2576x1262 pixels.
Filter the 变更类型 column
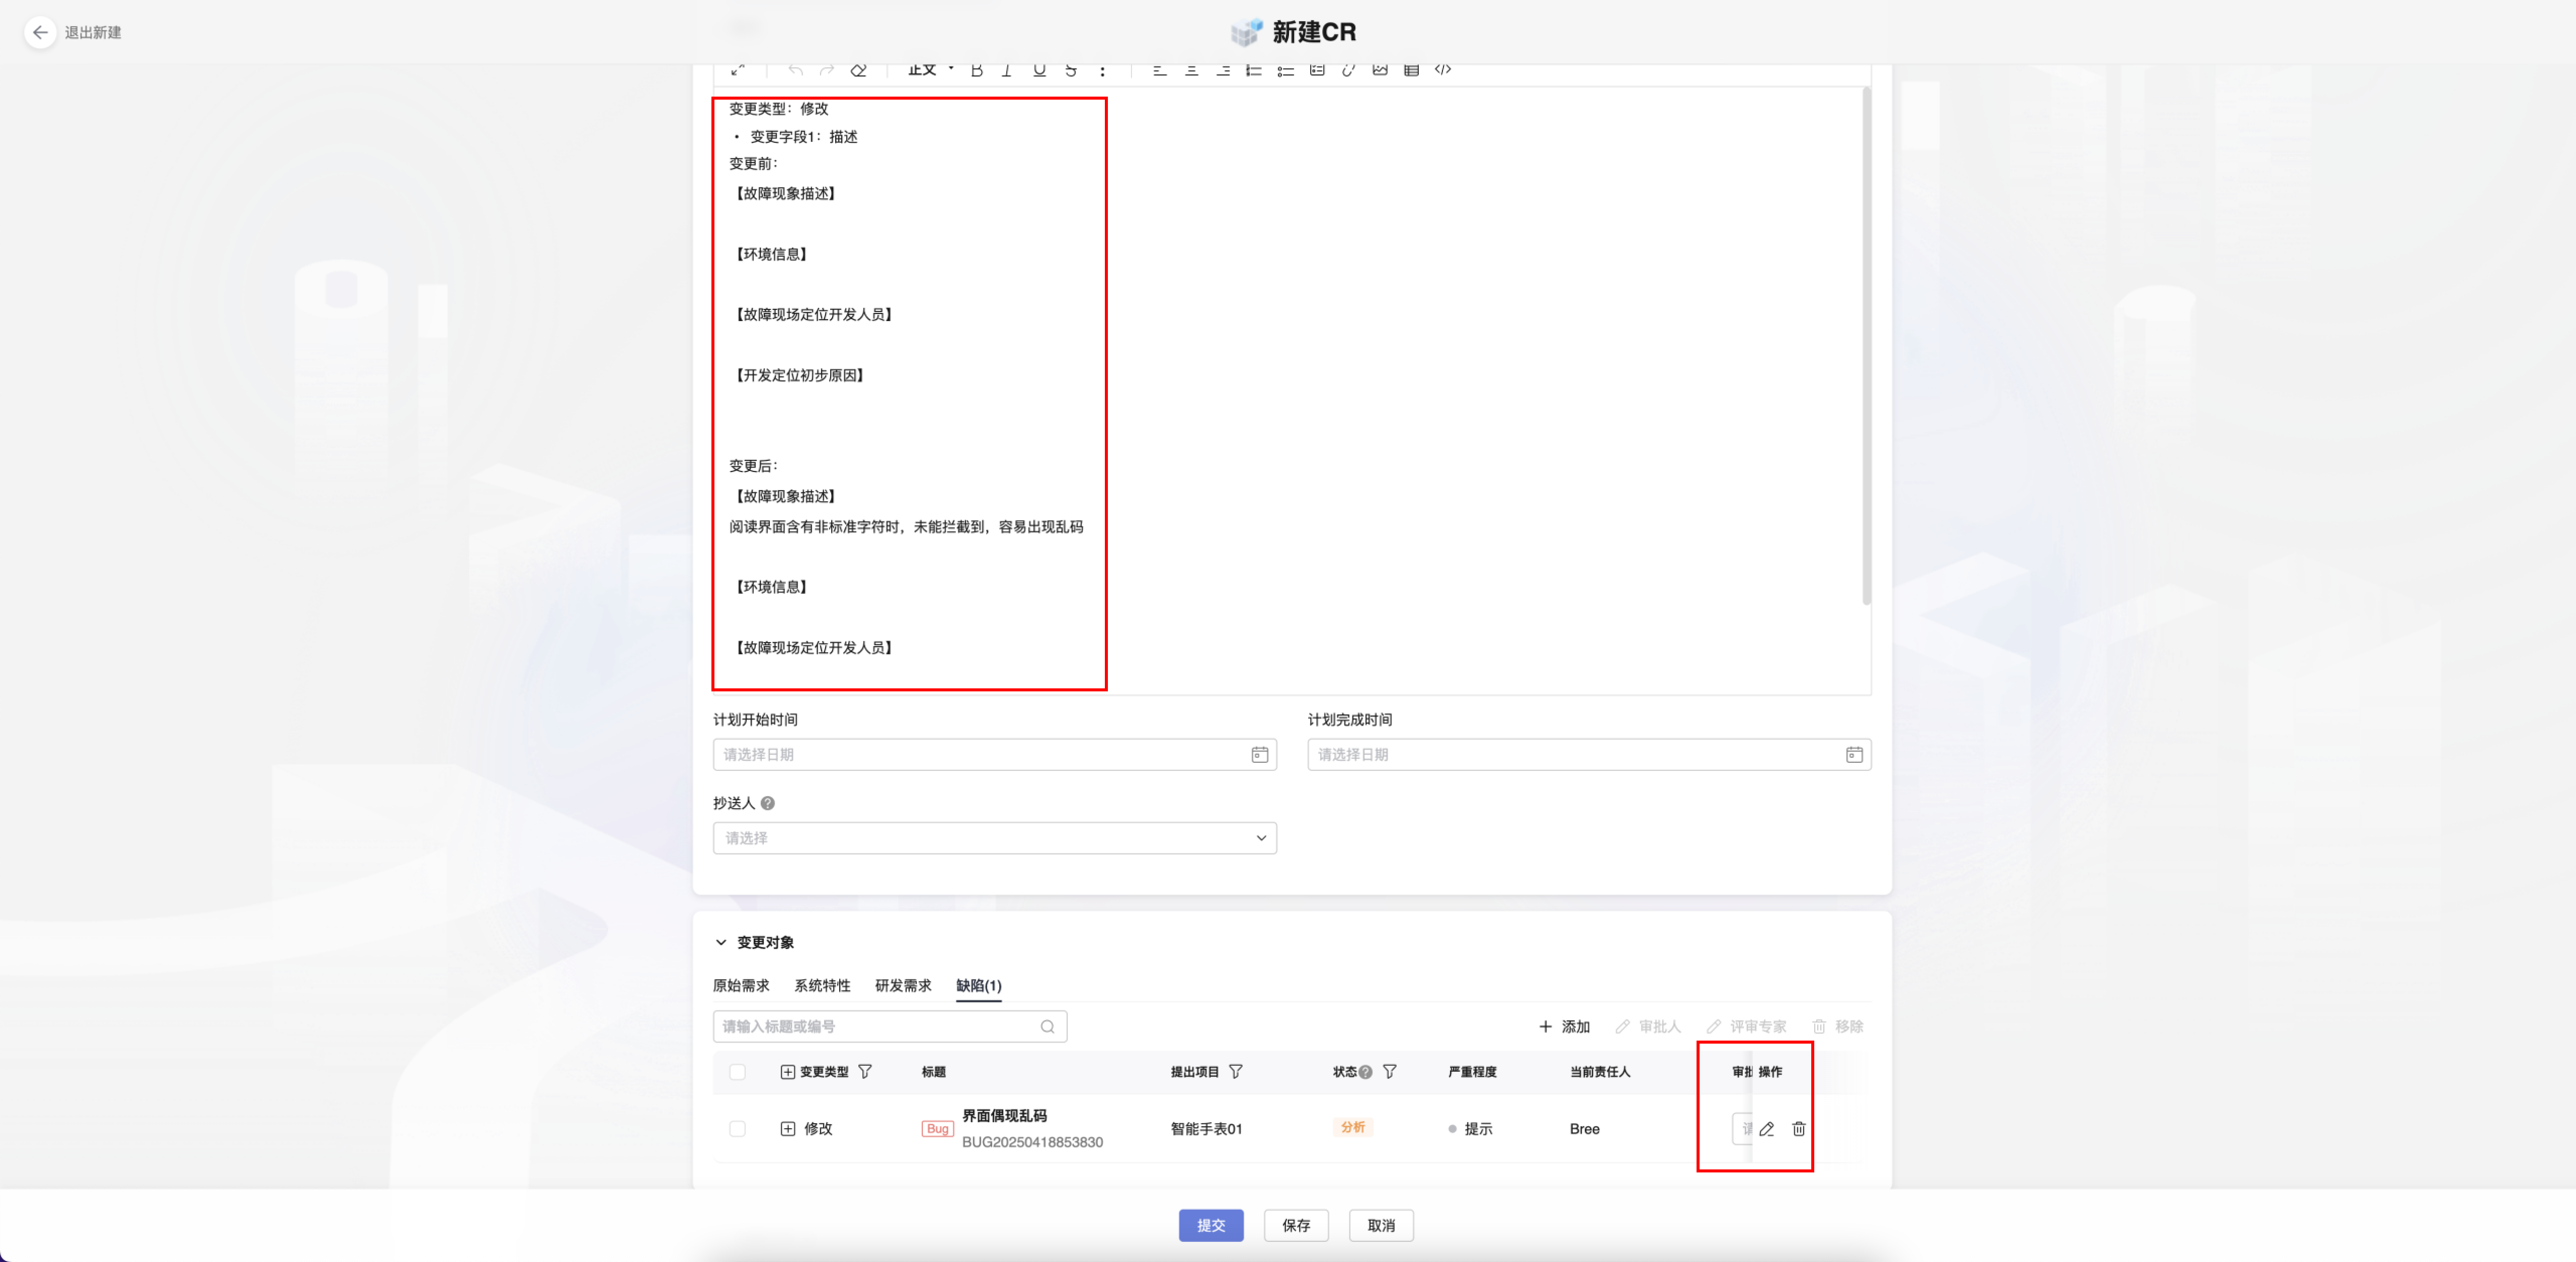click(865, 1072)
